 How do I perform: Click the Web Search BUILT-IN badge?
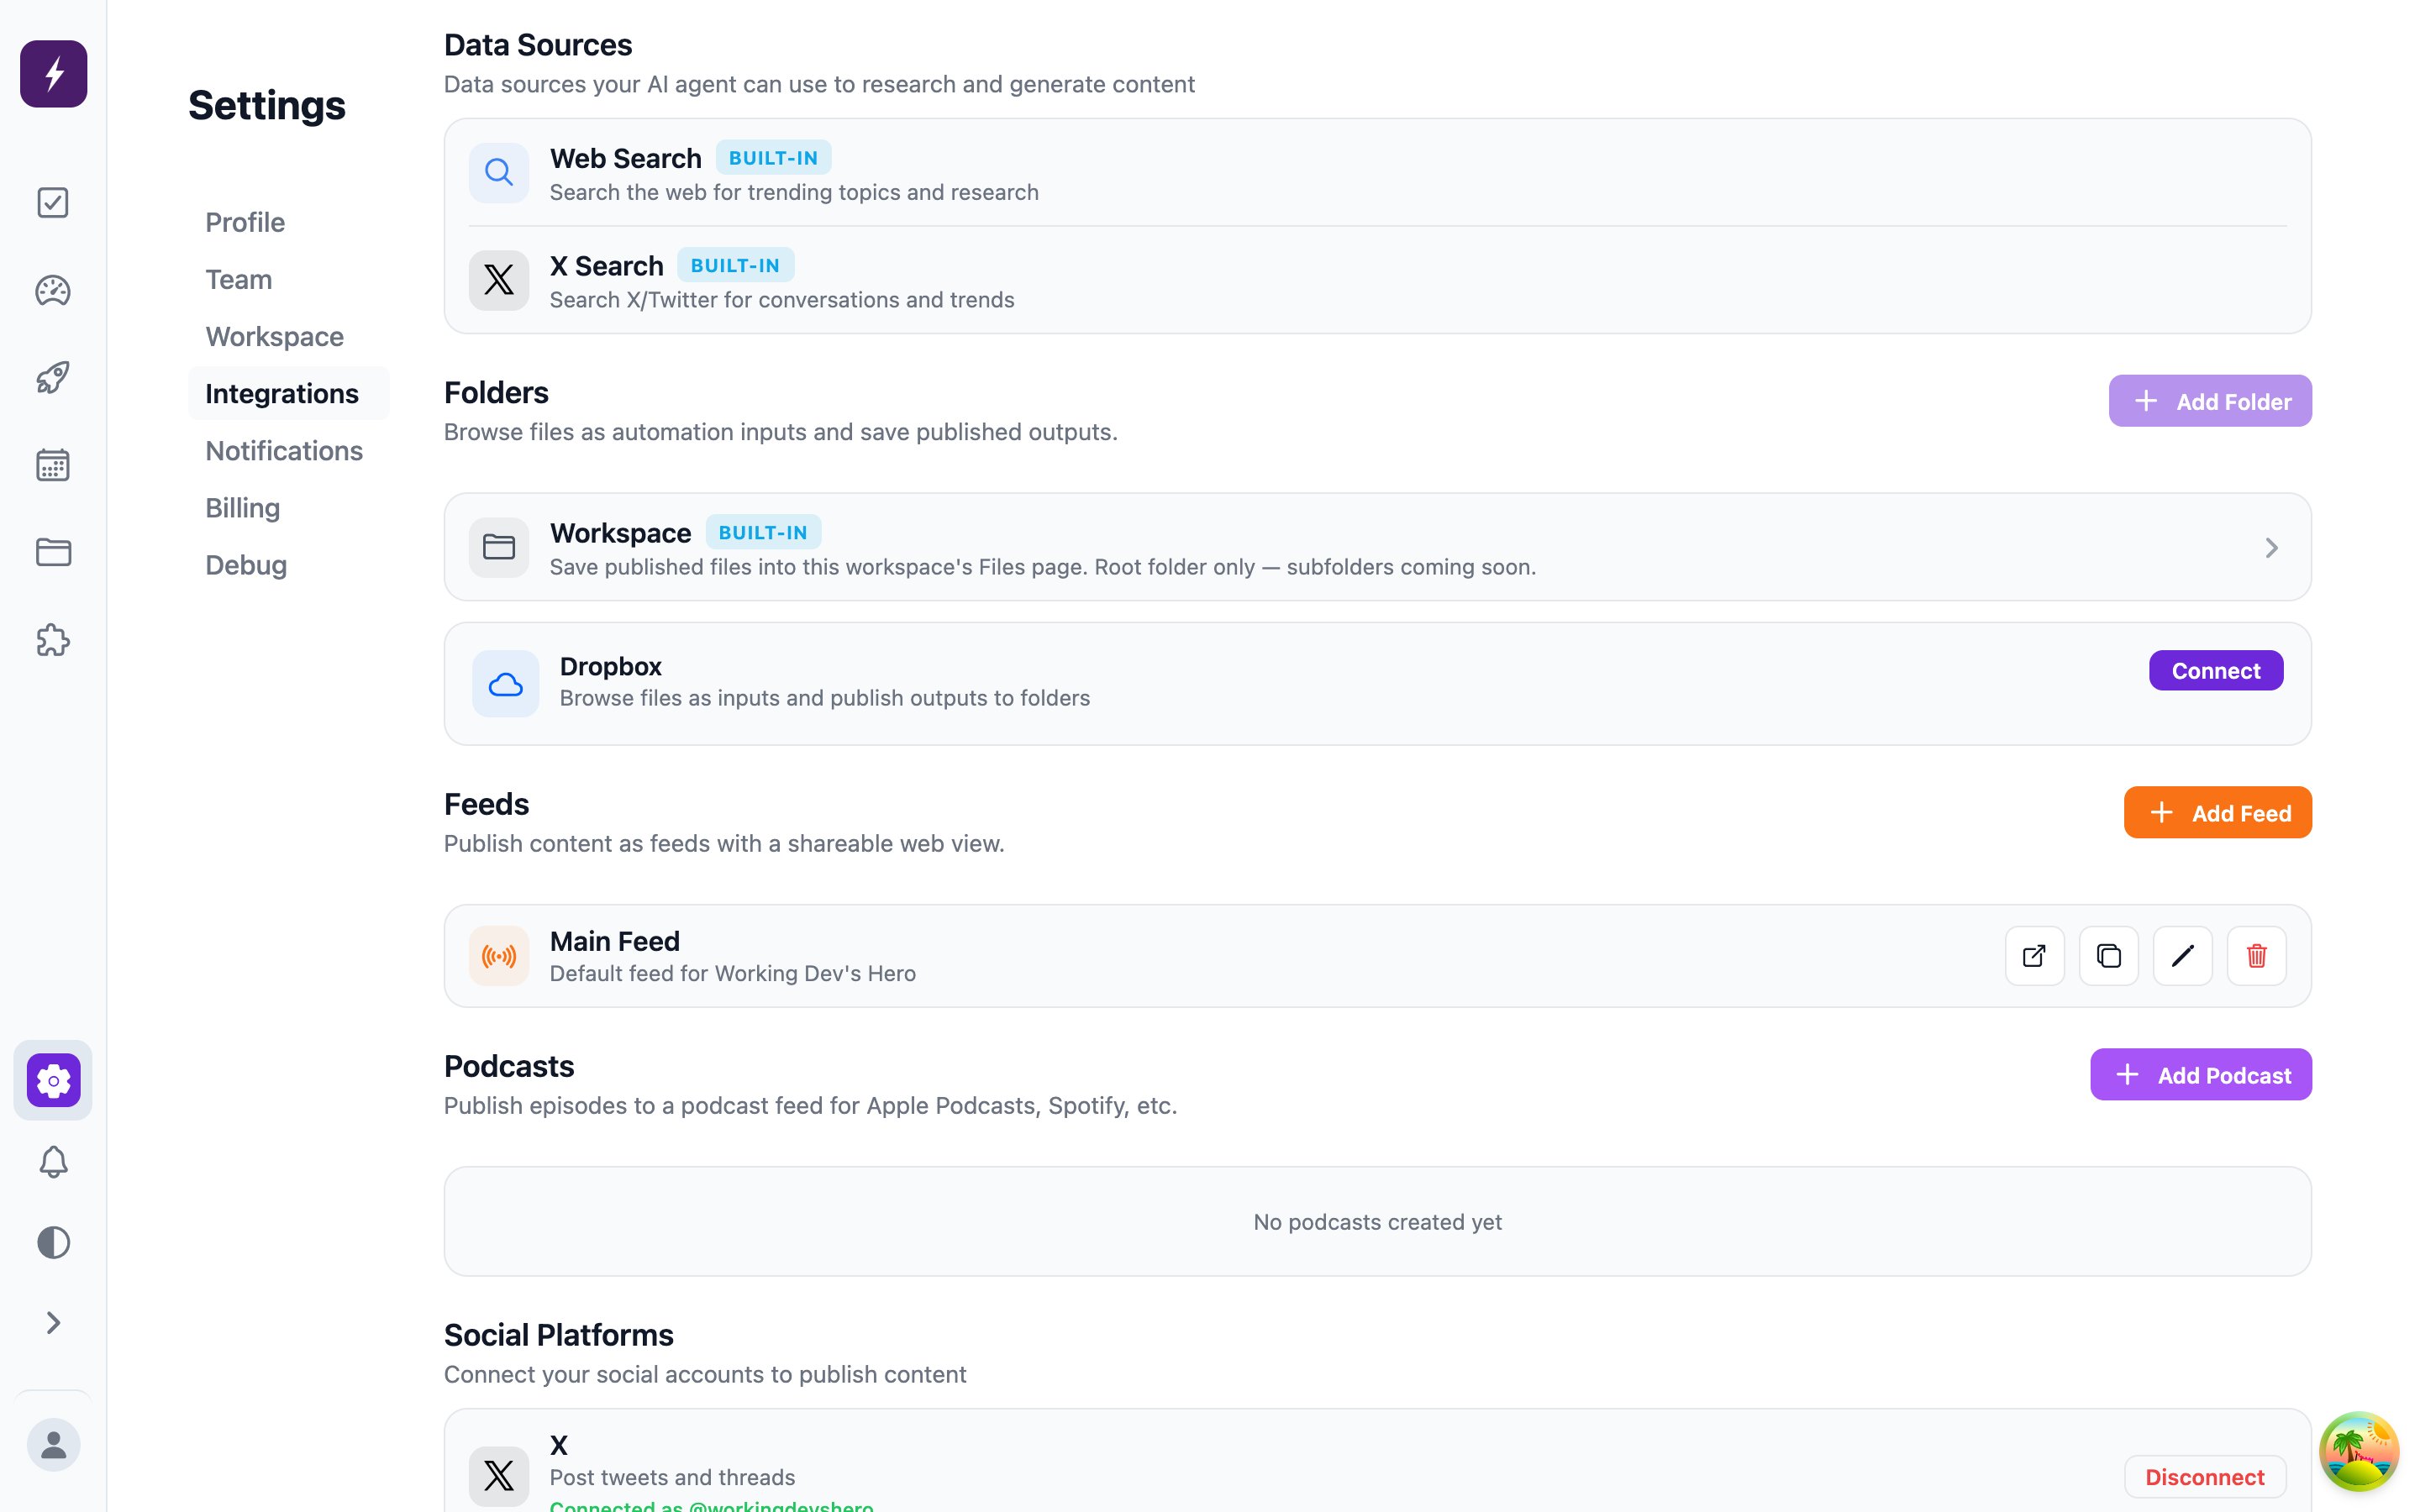click(773, 158)
